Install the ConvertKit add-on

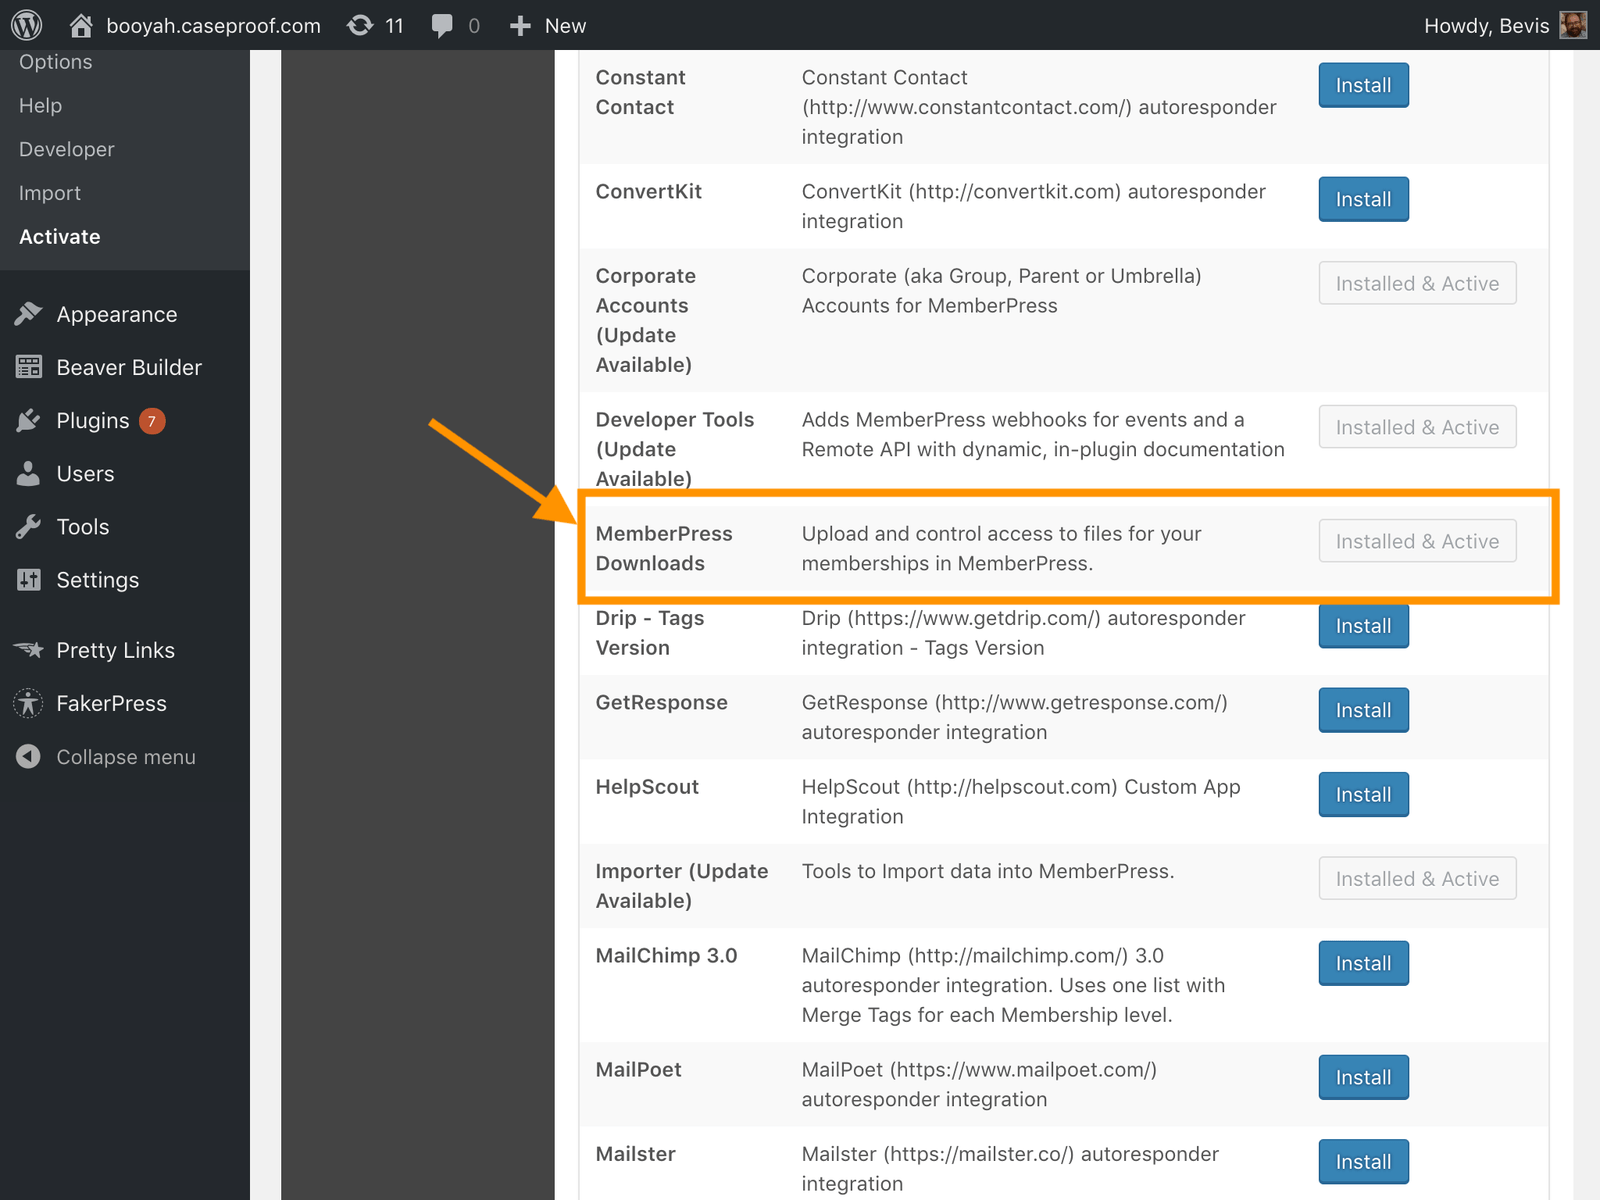(1363, 199)
